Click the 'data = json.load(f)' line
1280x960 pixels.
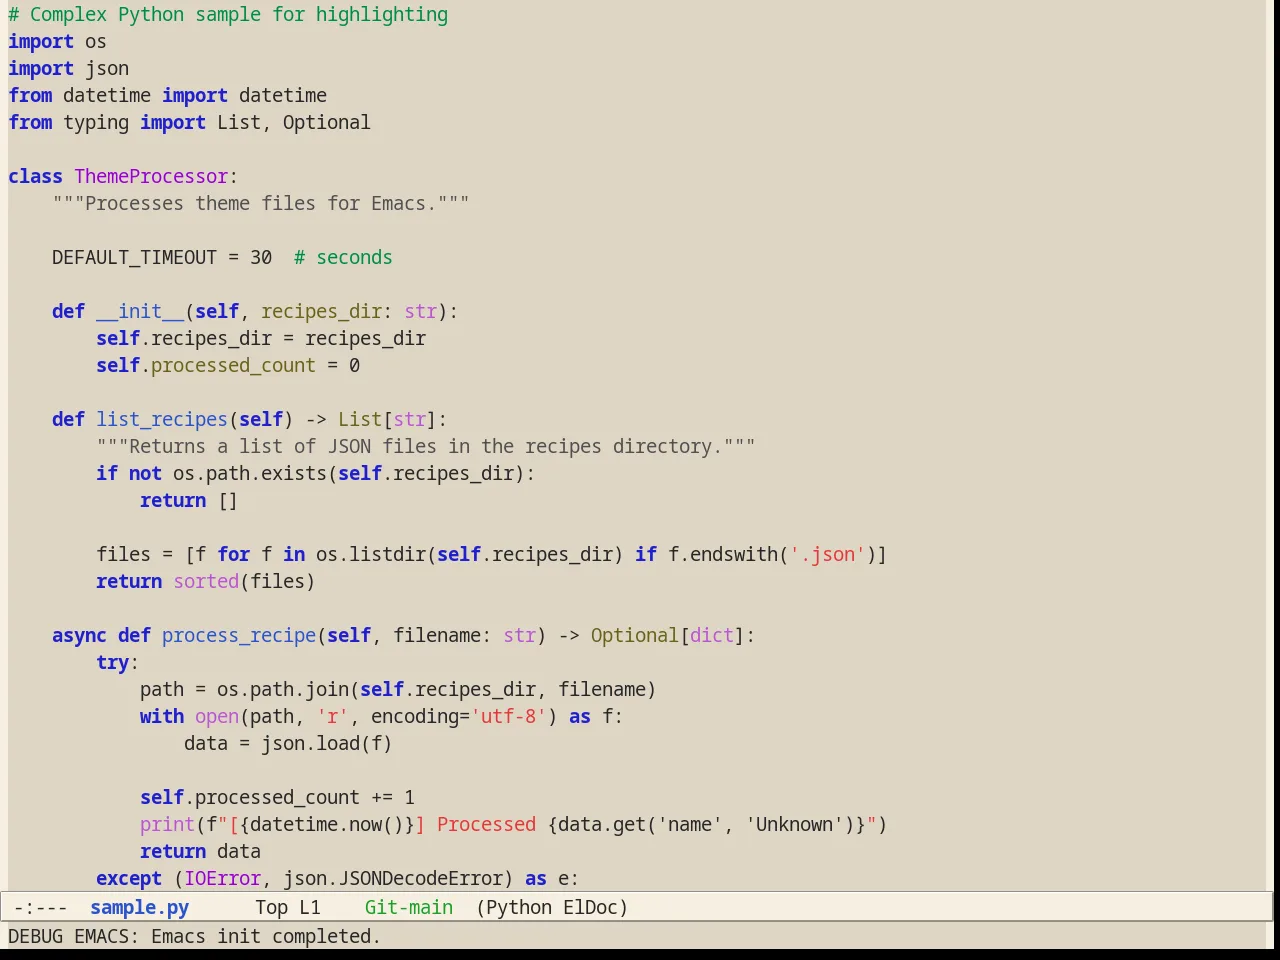pyautogui.click(x=288, y=743)
